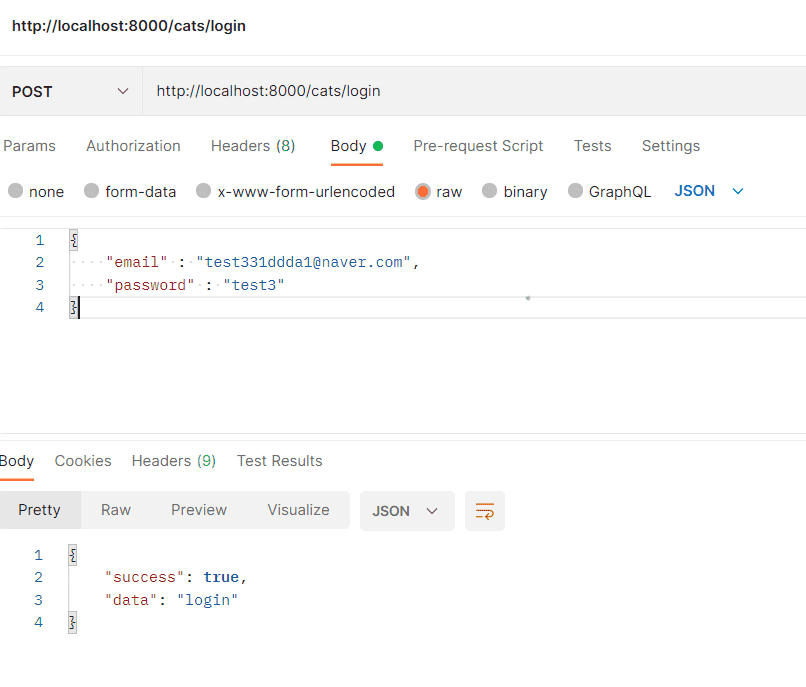The height and width of the screenshot is (687, 806).
Task: Toggle the response word wrap icon
Action: 485,511
